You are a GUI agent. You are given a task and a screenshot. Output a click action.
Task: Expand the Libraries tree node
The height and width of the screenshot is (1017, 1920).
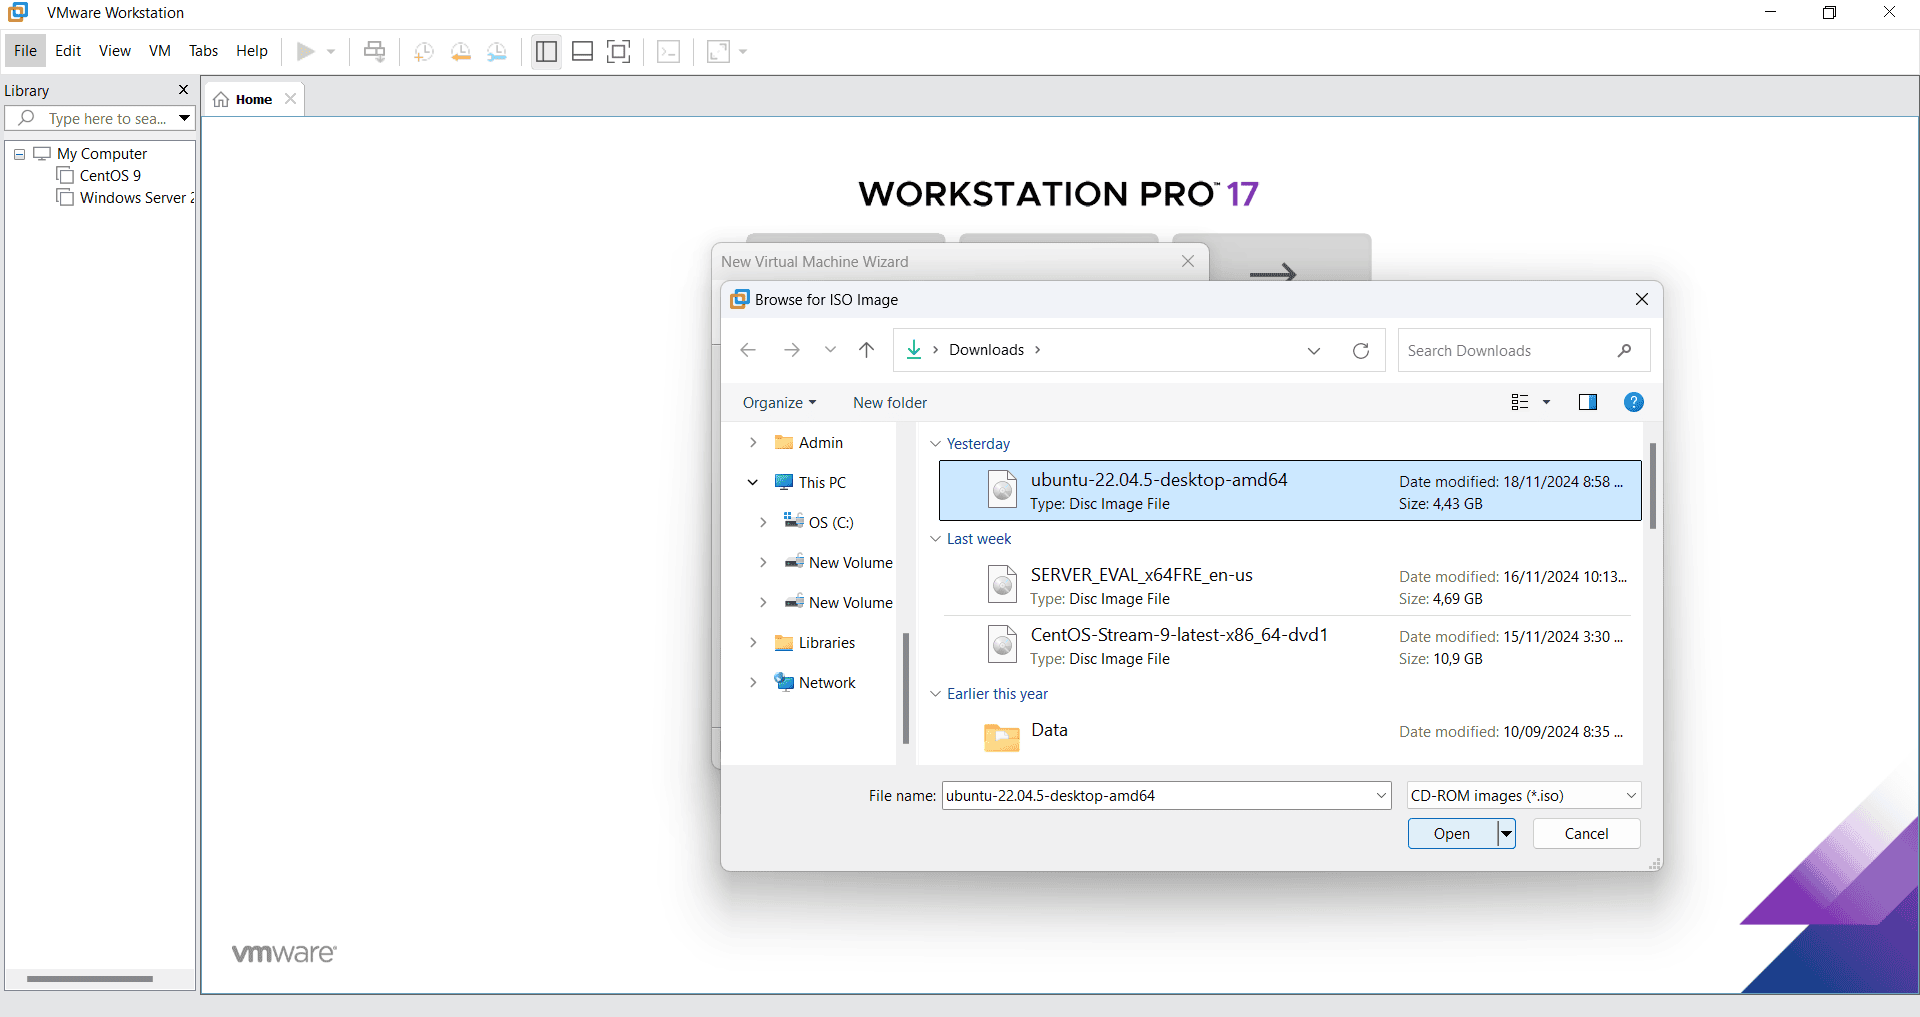point(753,643)
